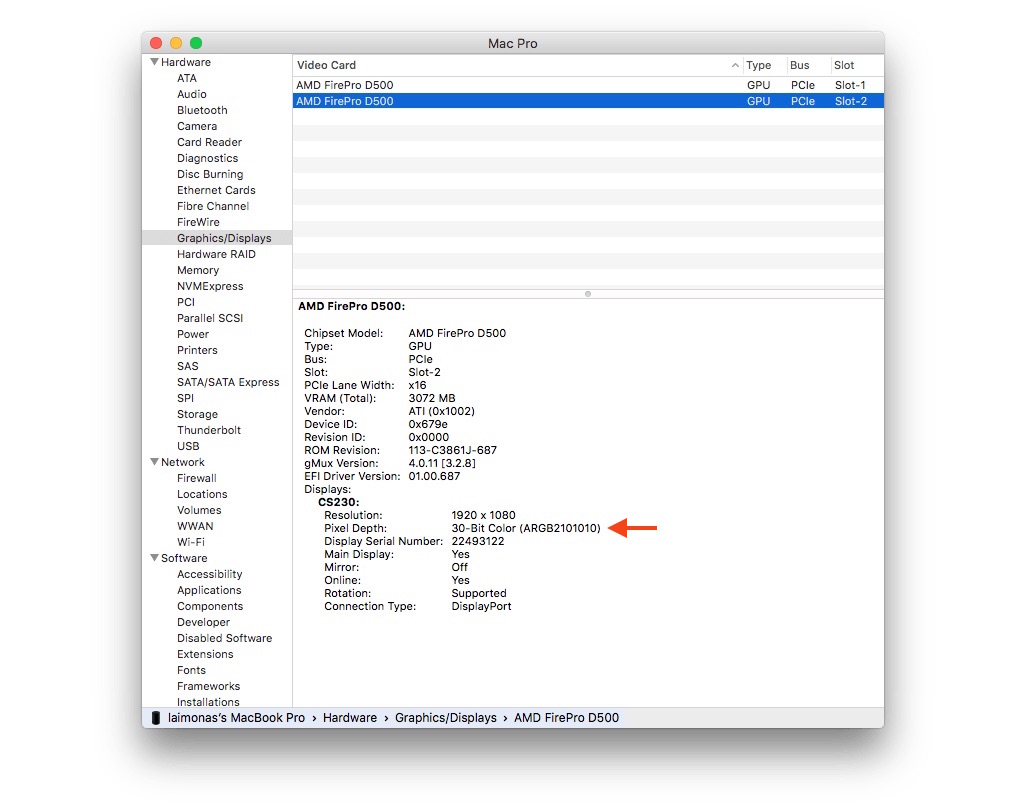Select Developer in the sidebar
The image size is (1026, 808).
point(203,622)
